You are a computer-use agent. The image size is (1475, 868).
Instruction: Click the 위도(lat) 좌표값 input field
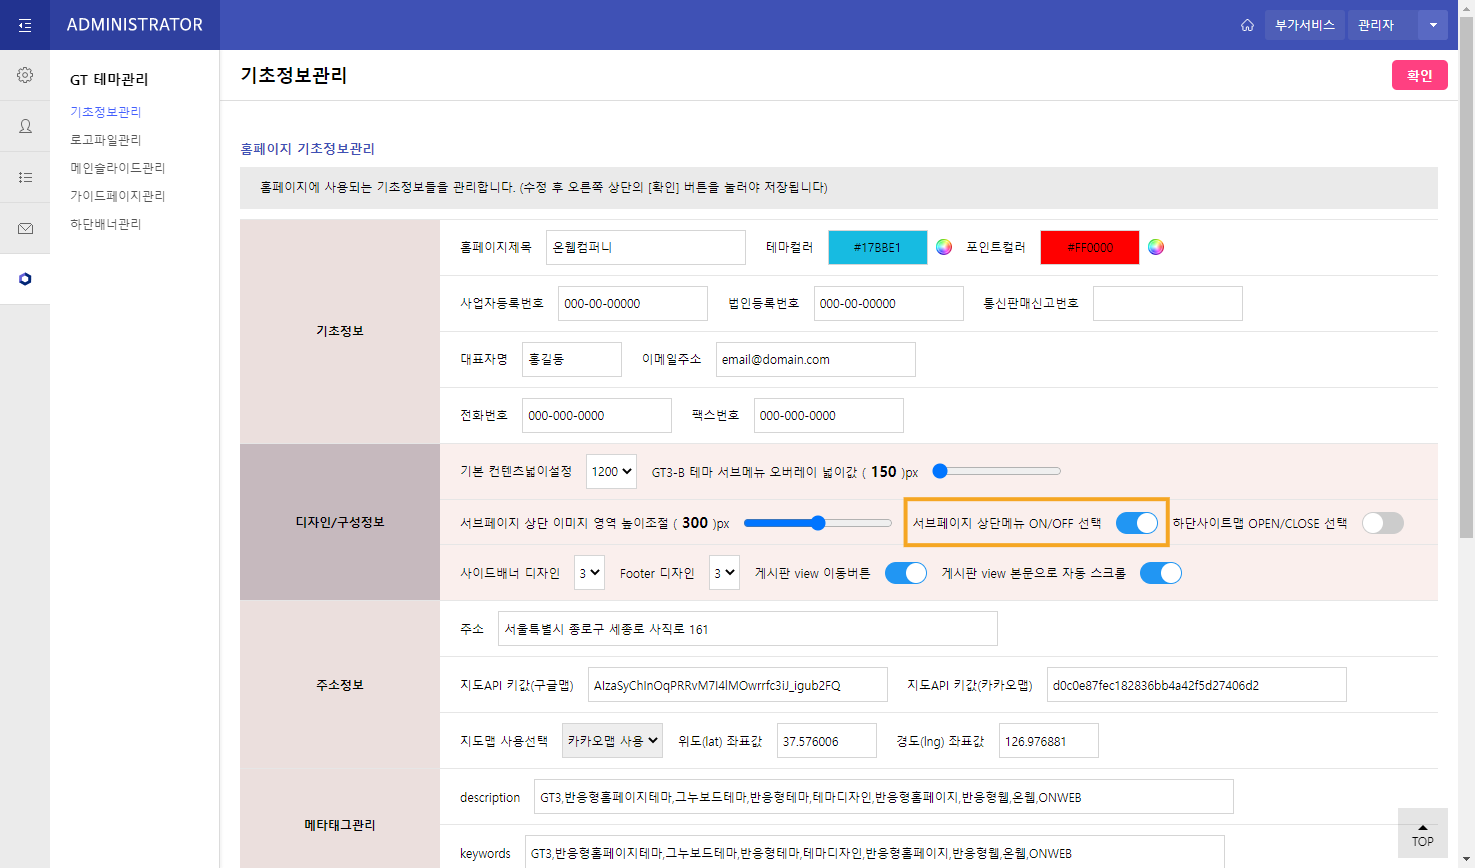coord(827,741)
